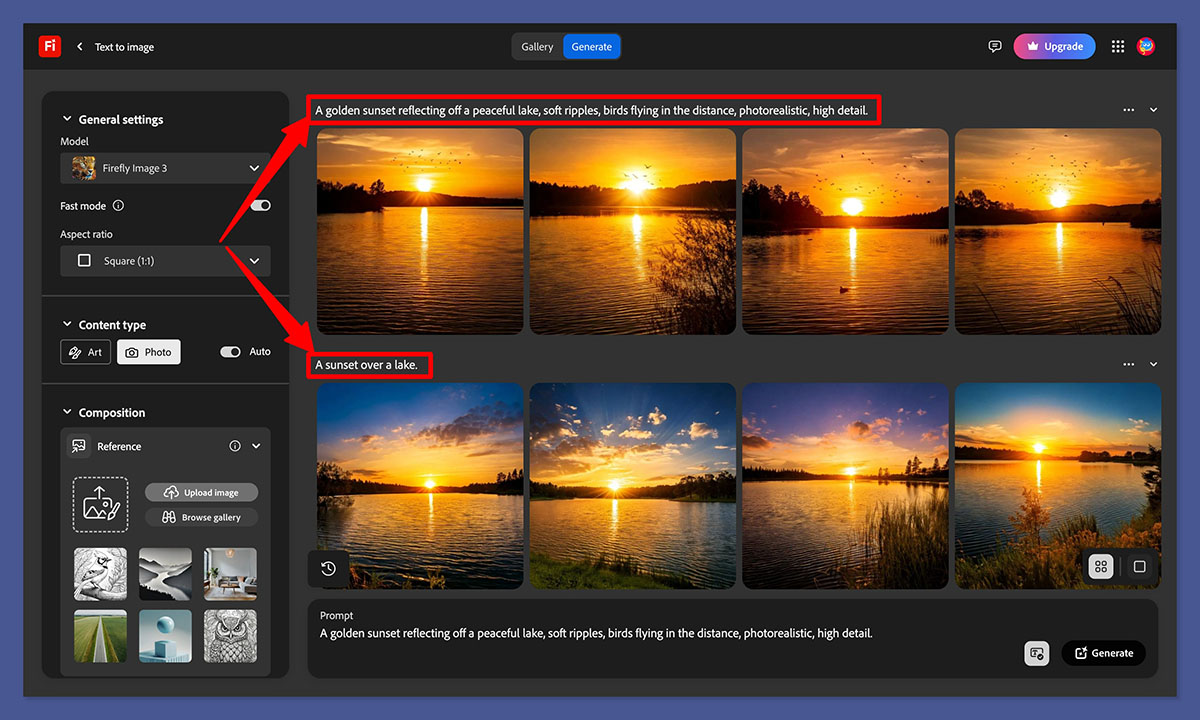Screen dimensions: 1200x720
Task: Switch to the Gallery tab
Action: point(537,46)
